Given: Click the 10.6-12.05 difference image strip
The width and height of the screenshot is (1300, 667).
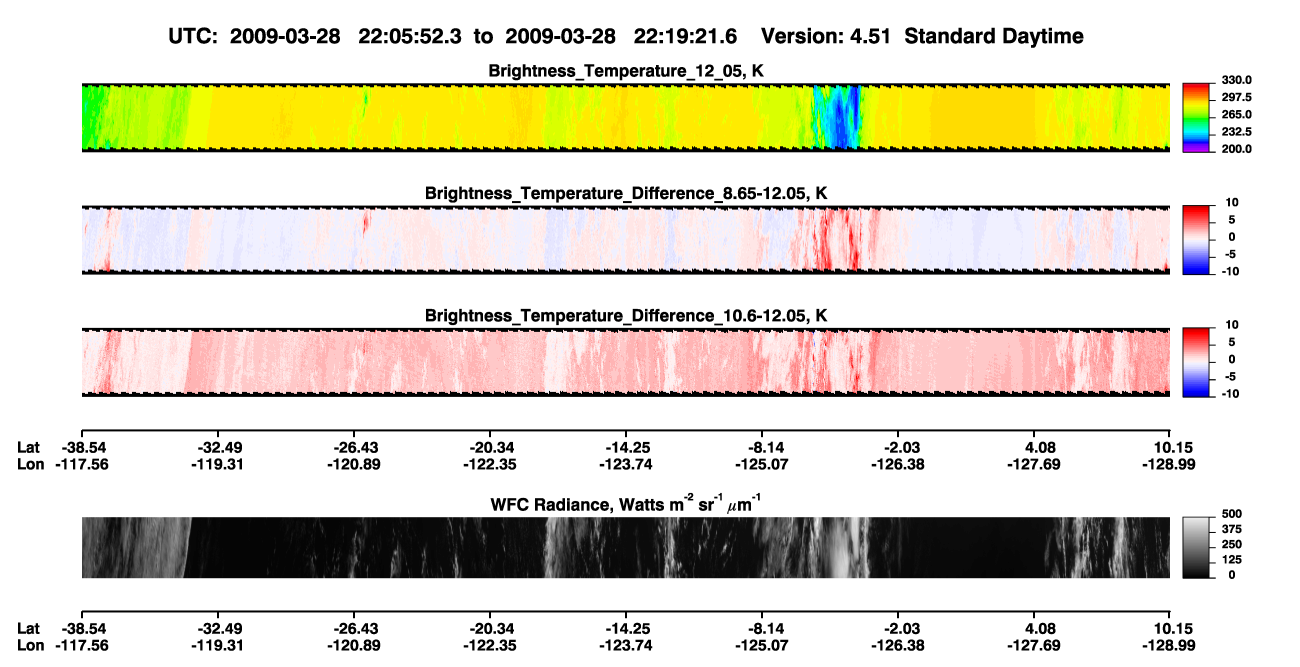Looking at the screenshot, I should [x=626, y=362].
